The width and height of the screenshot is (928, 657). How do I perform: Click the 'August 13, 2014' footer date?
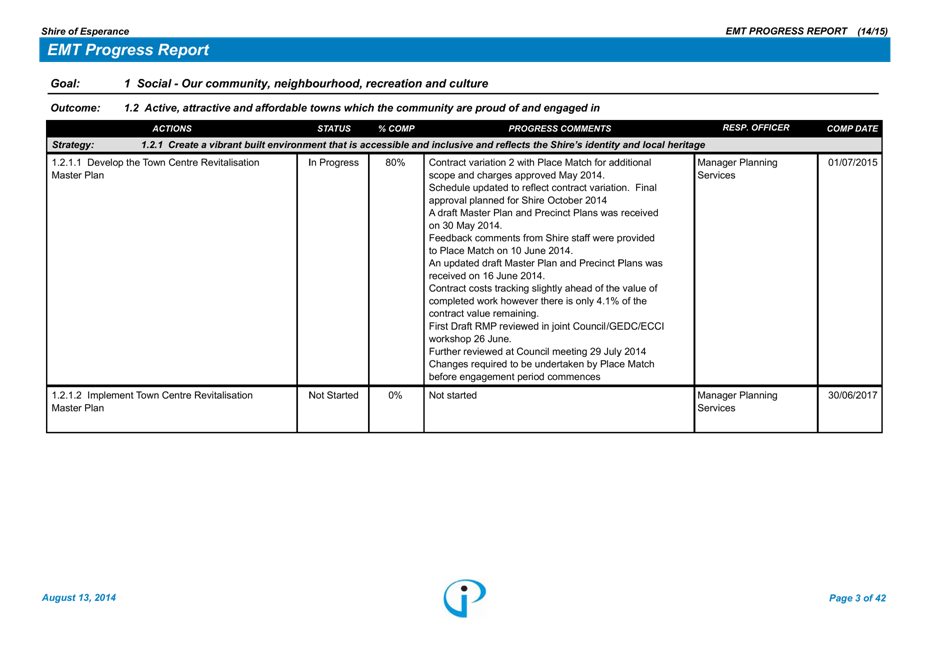tap(79, 598)
